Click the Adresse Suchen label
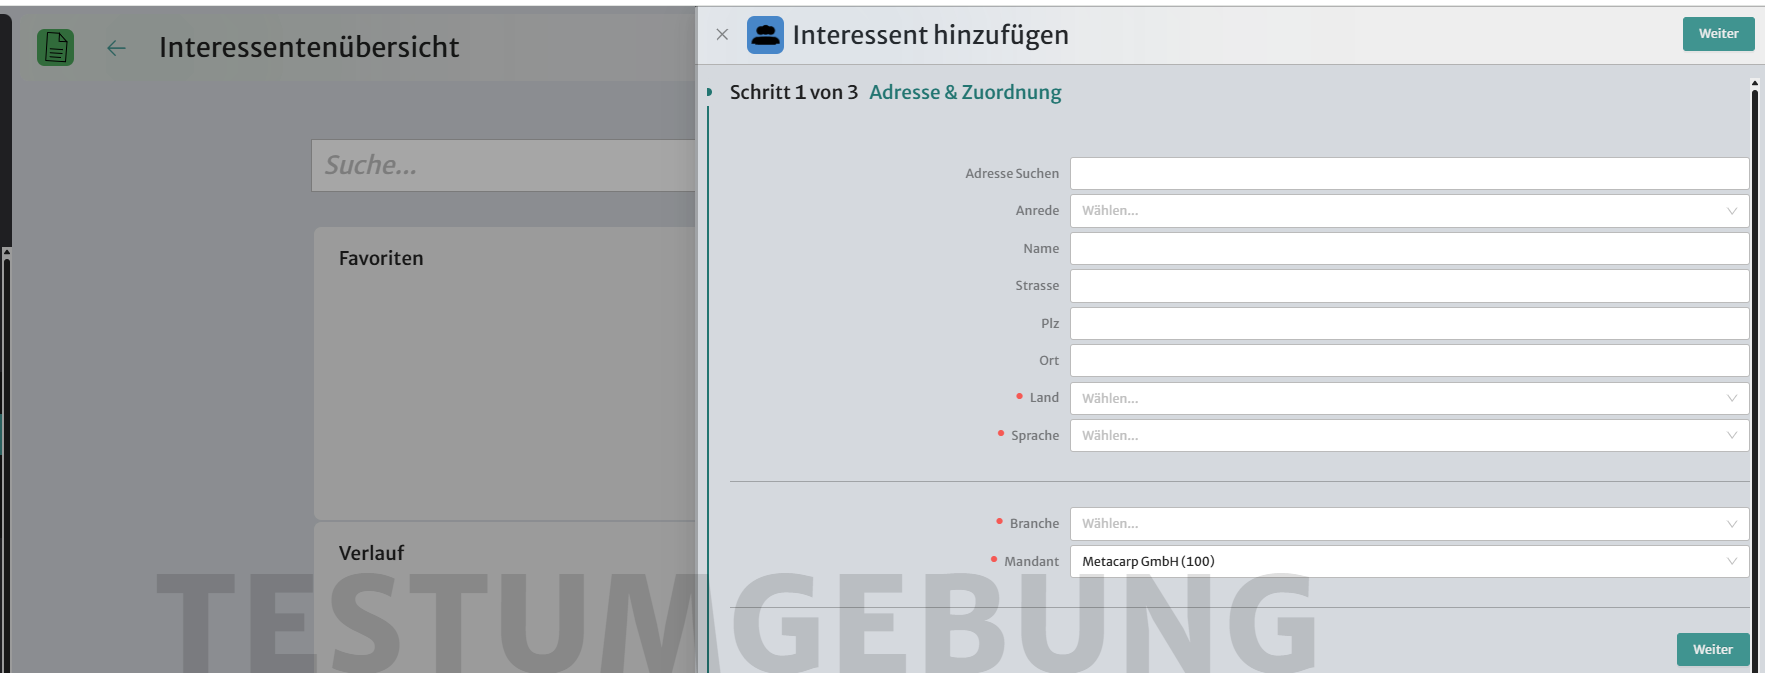This screenshot has height=673, width=1765. (1012, 173)
